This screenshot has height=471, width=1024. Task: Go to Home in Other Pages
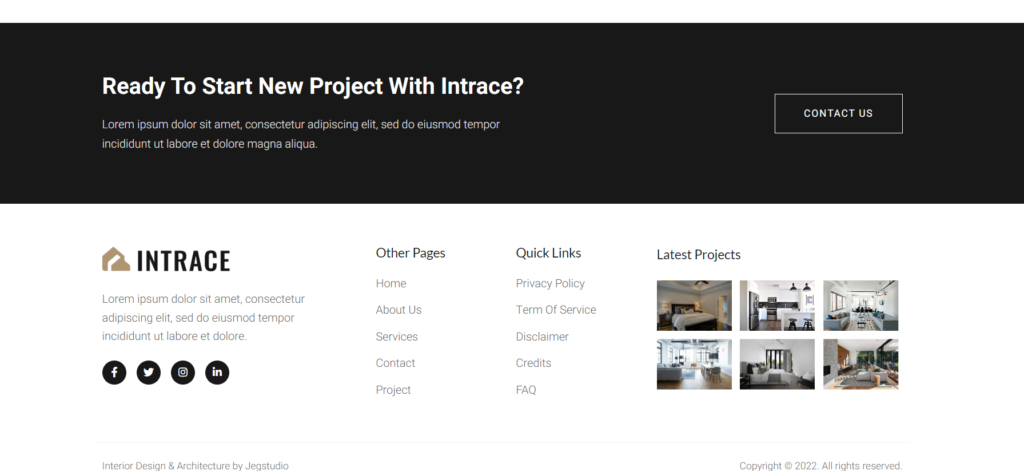pyautogui.click(x=391, y=284)
